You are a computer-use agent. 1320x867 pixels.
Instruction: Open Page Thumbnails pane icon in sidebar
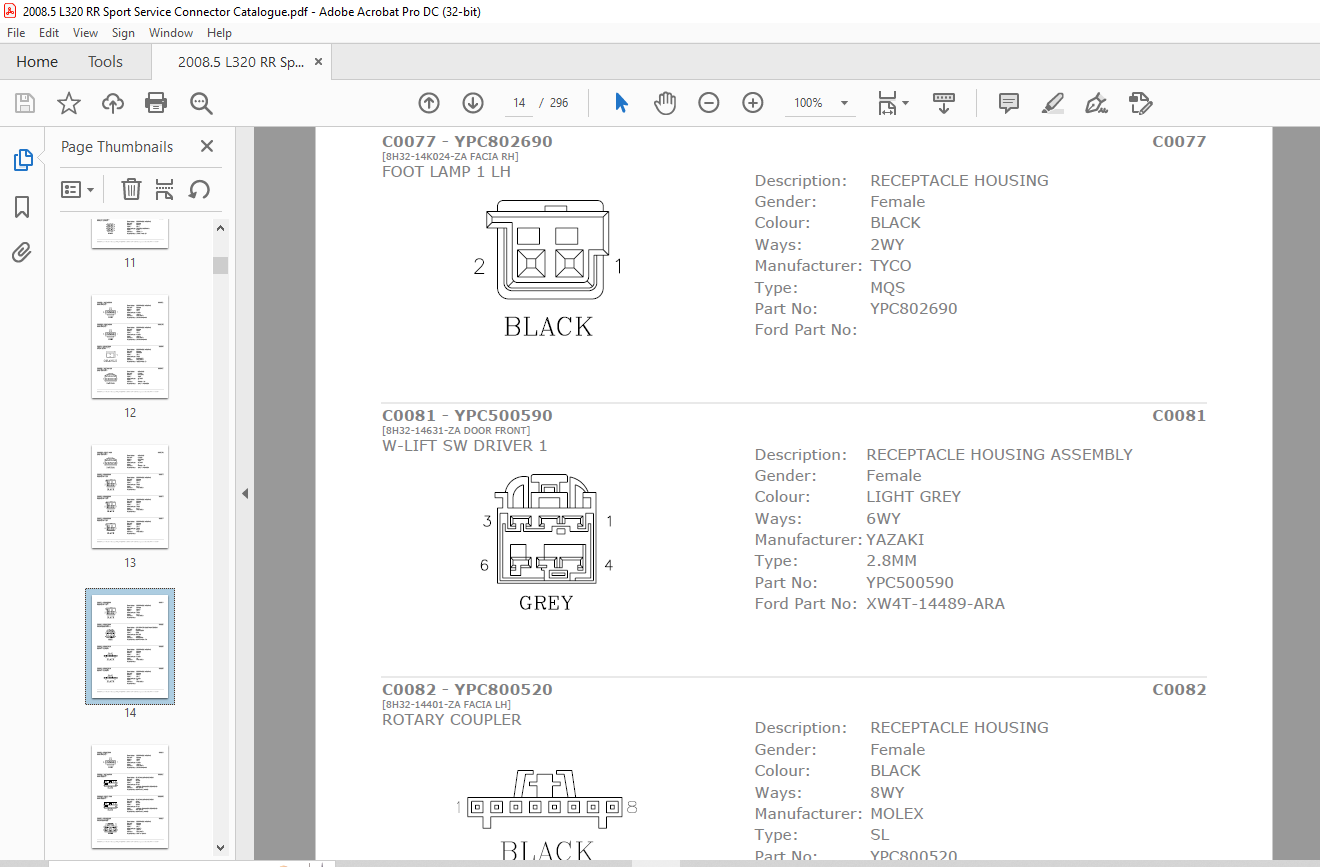(x=22, y=160)
